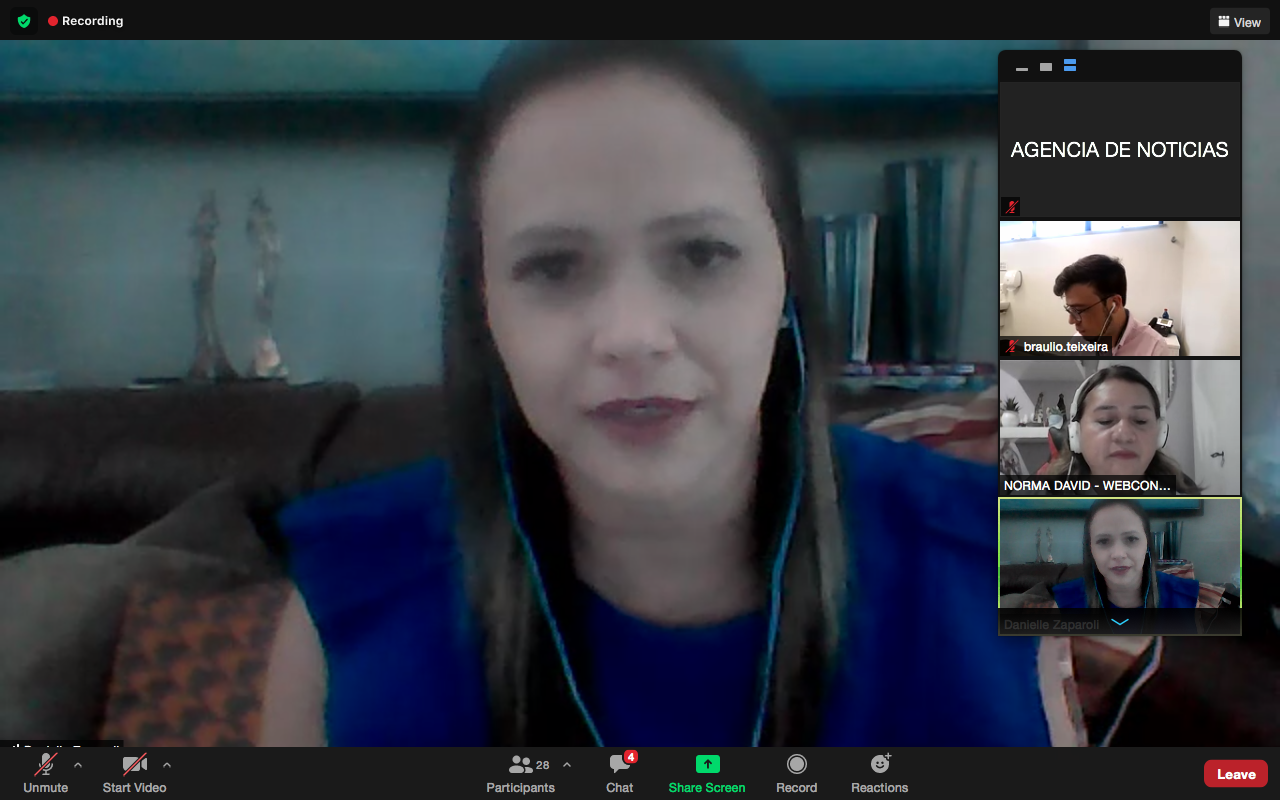
Task: Unmute the microphone
Action: pyautogui.click(x=45, y=772)
